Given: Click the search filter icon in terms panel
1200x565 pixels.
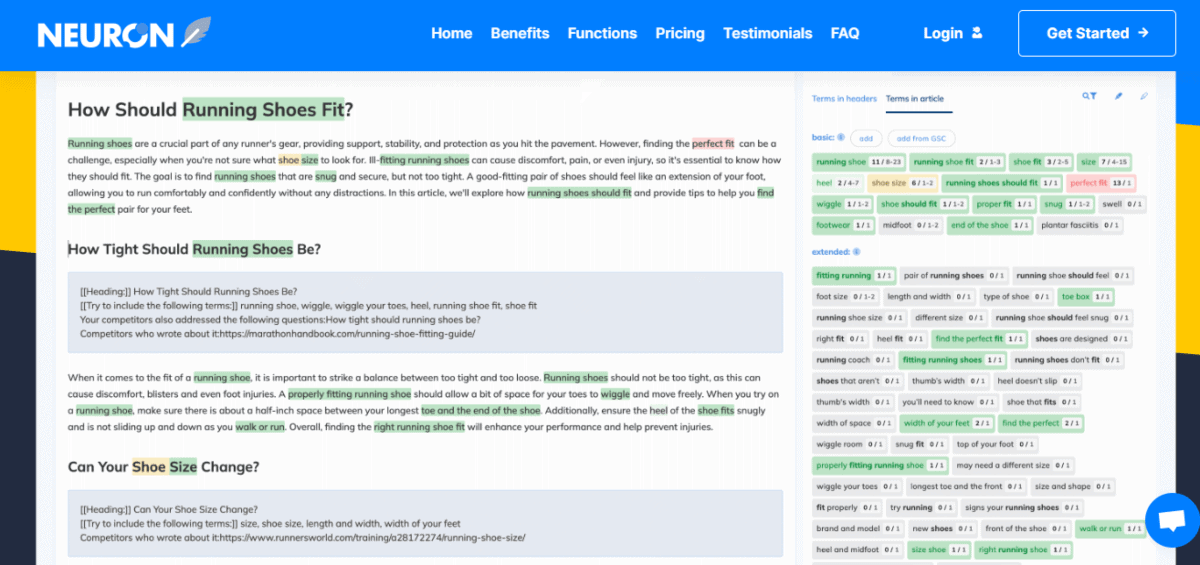Looking at the screenshot, I should point(1089,97).
